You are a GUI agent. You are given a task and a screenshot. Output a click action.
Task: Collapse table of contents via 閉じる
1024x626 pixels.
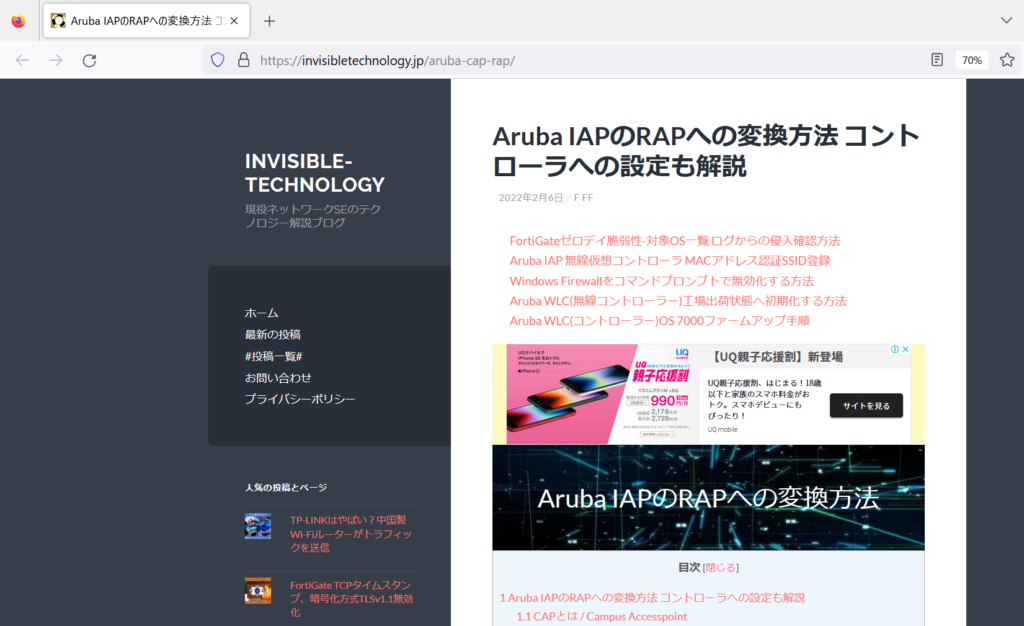pos(720,568)
